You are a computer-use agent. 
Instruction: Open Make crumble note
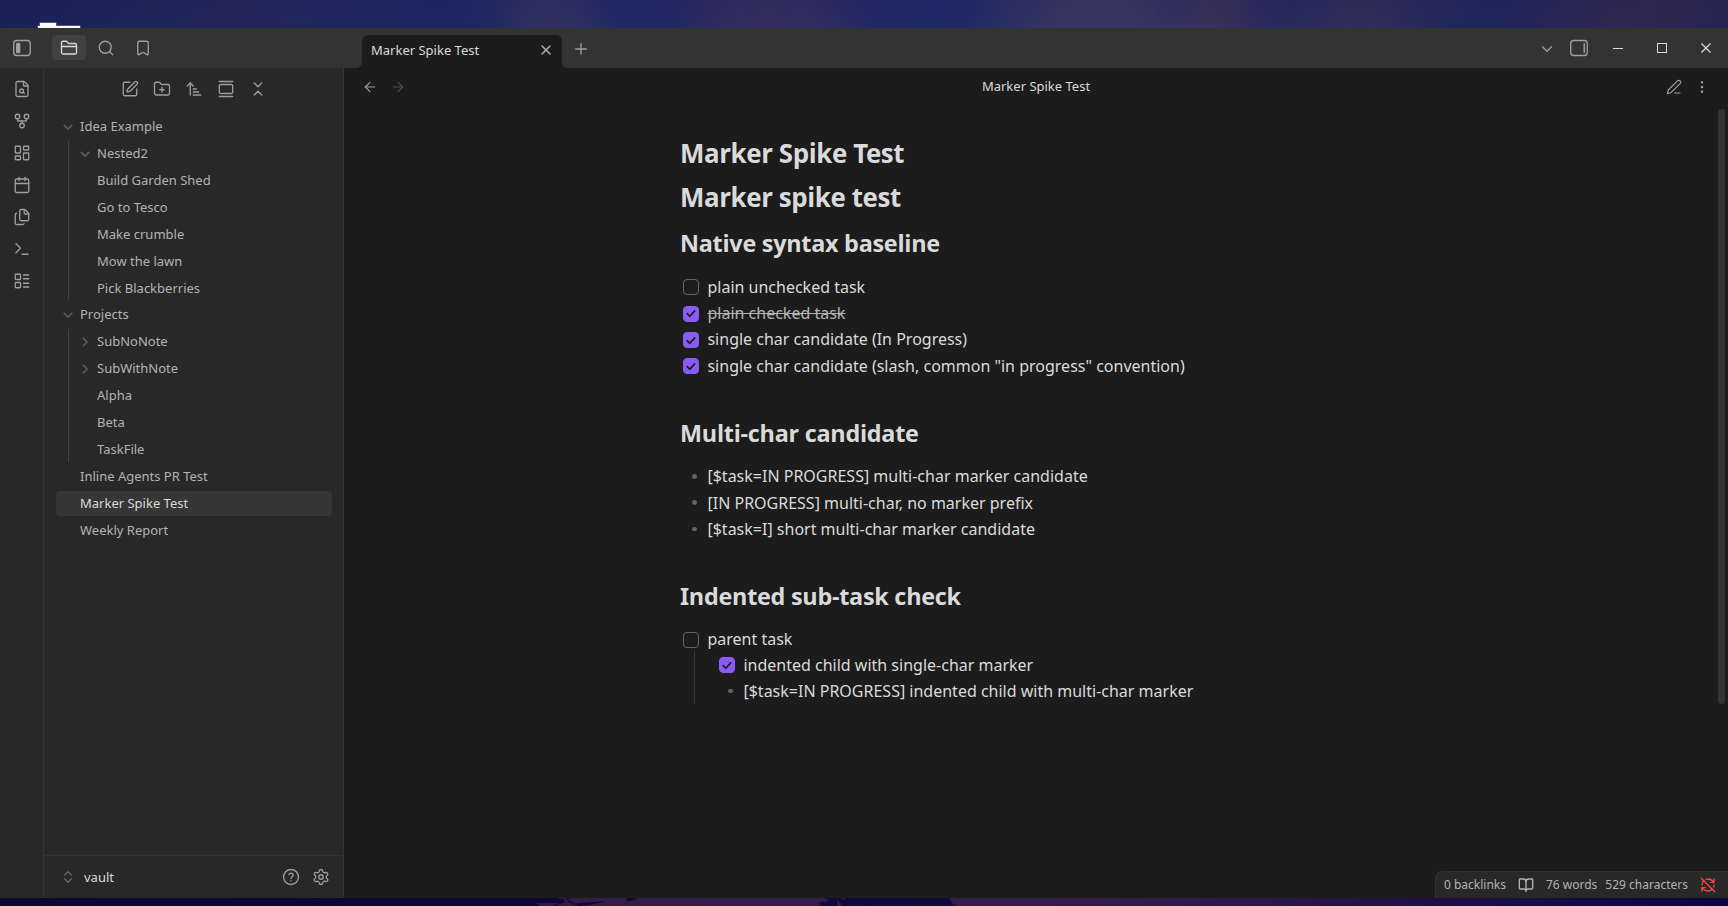point(141,234)
